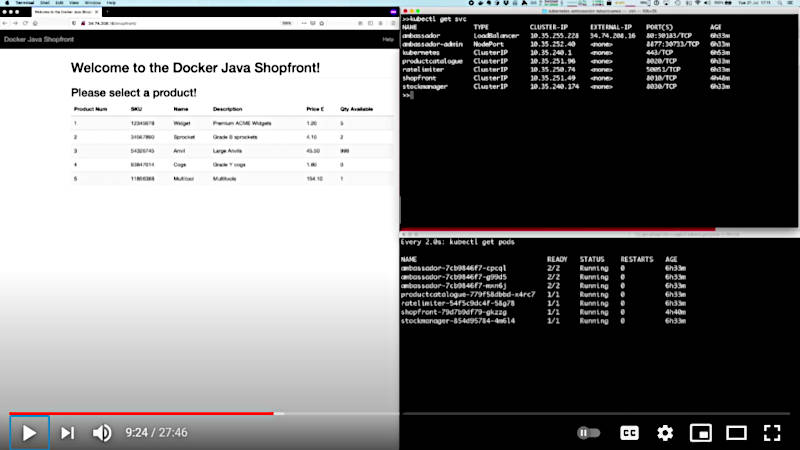Open the View menu
Screen dimensions: 800x450
pyautogui.click(x=74, y=3)
